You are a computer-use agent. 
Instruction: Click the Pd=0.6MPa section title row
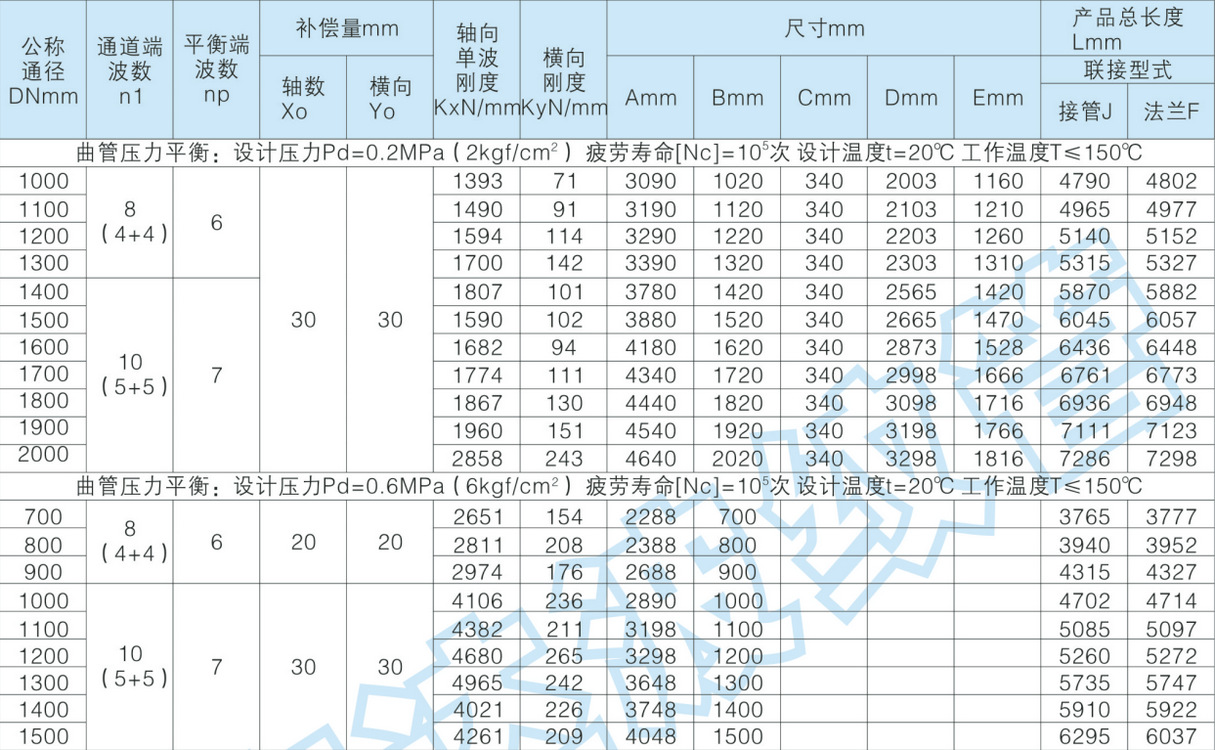click(x=607, y=488)
